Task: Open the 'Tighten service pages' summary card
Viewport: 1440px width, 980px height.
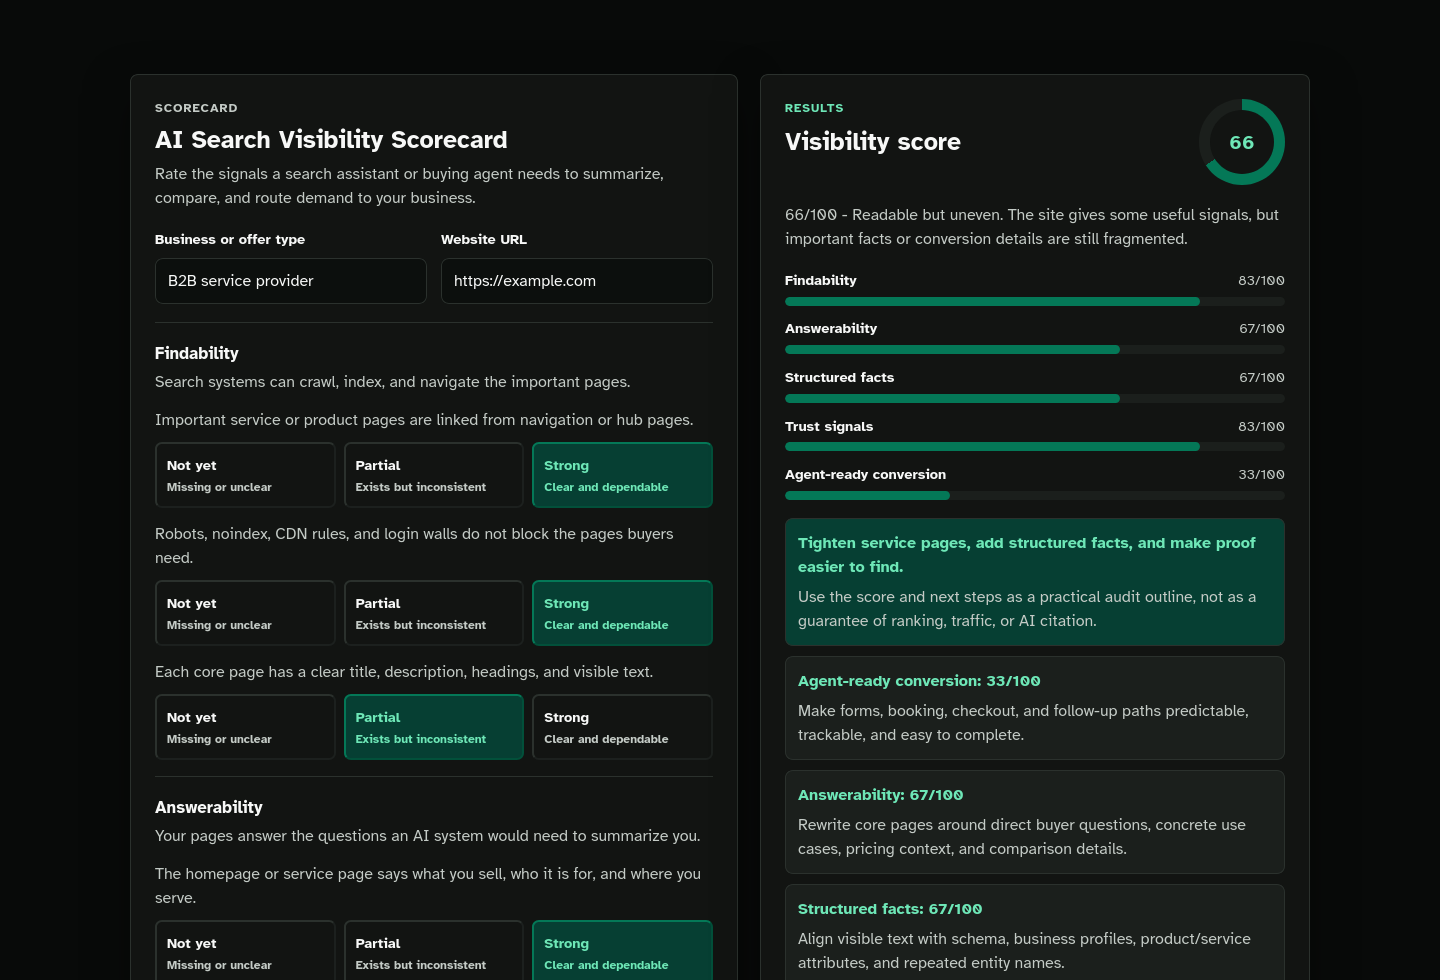Action: coord(1035,582)
